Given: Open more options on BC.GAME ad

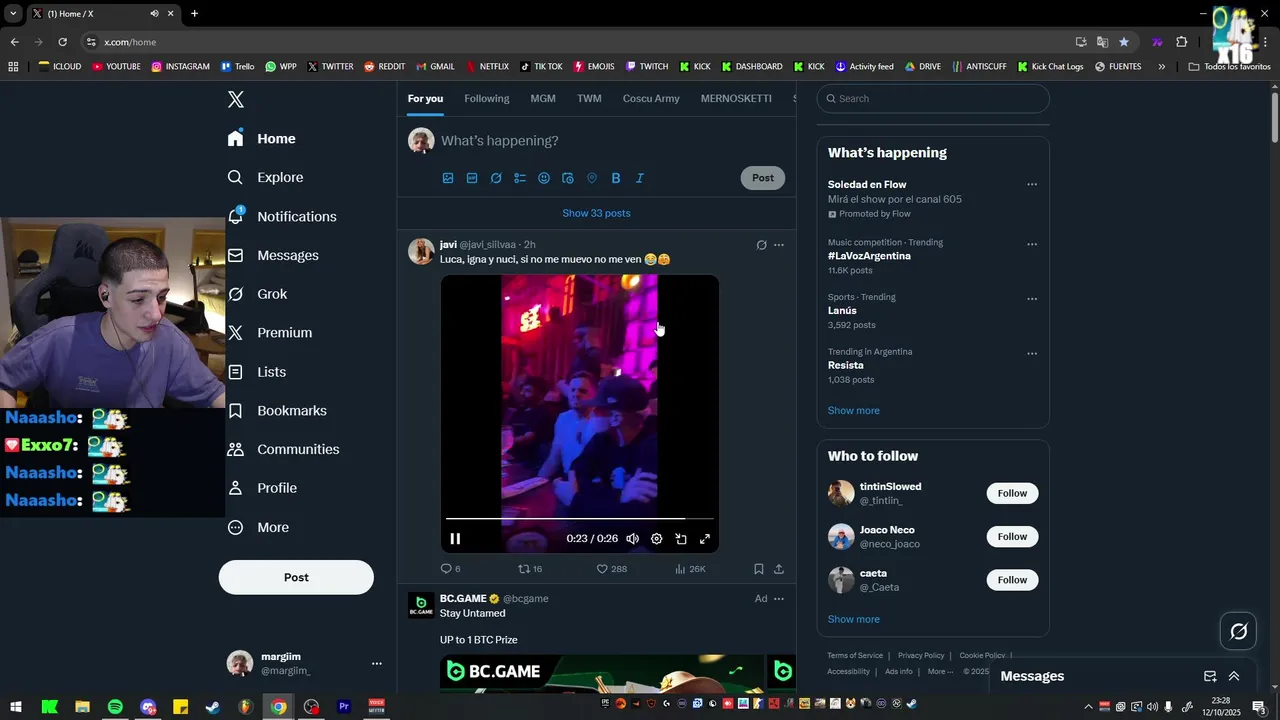Looking at the screenshot, I should [779, 599].
